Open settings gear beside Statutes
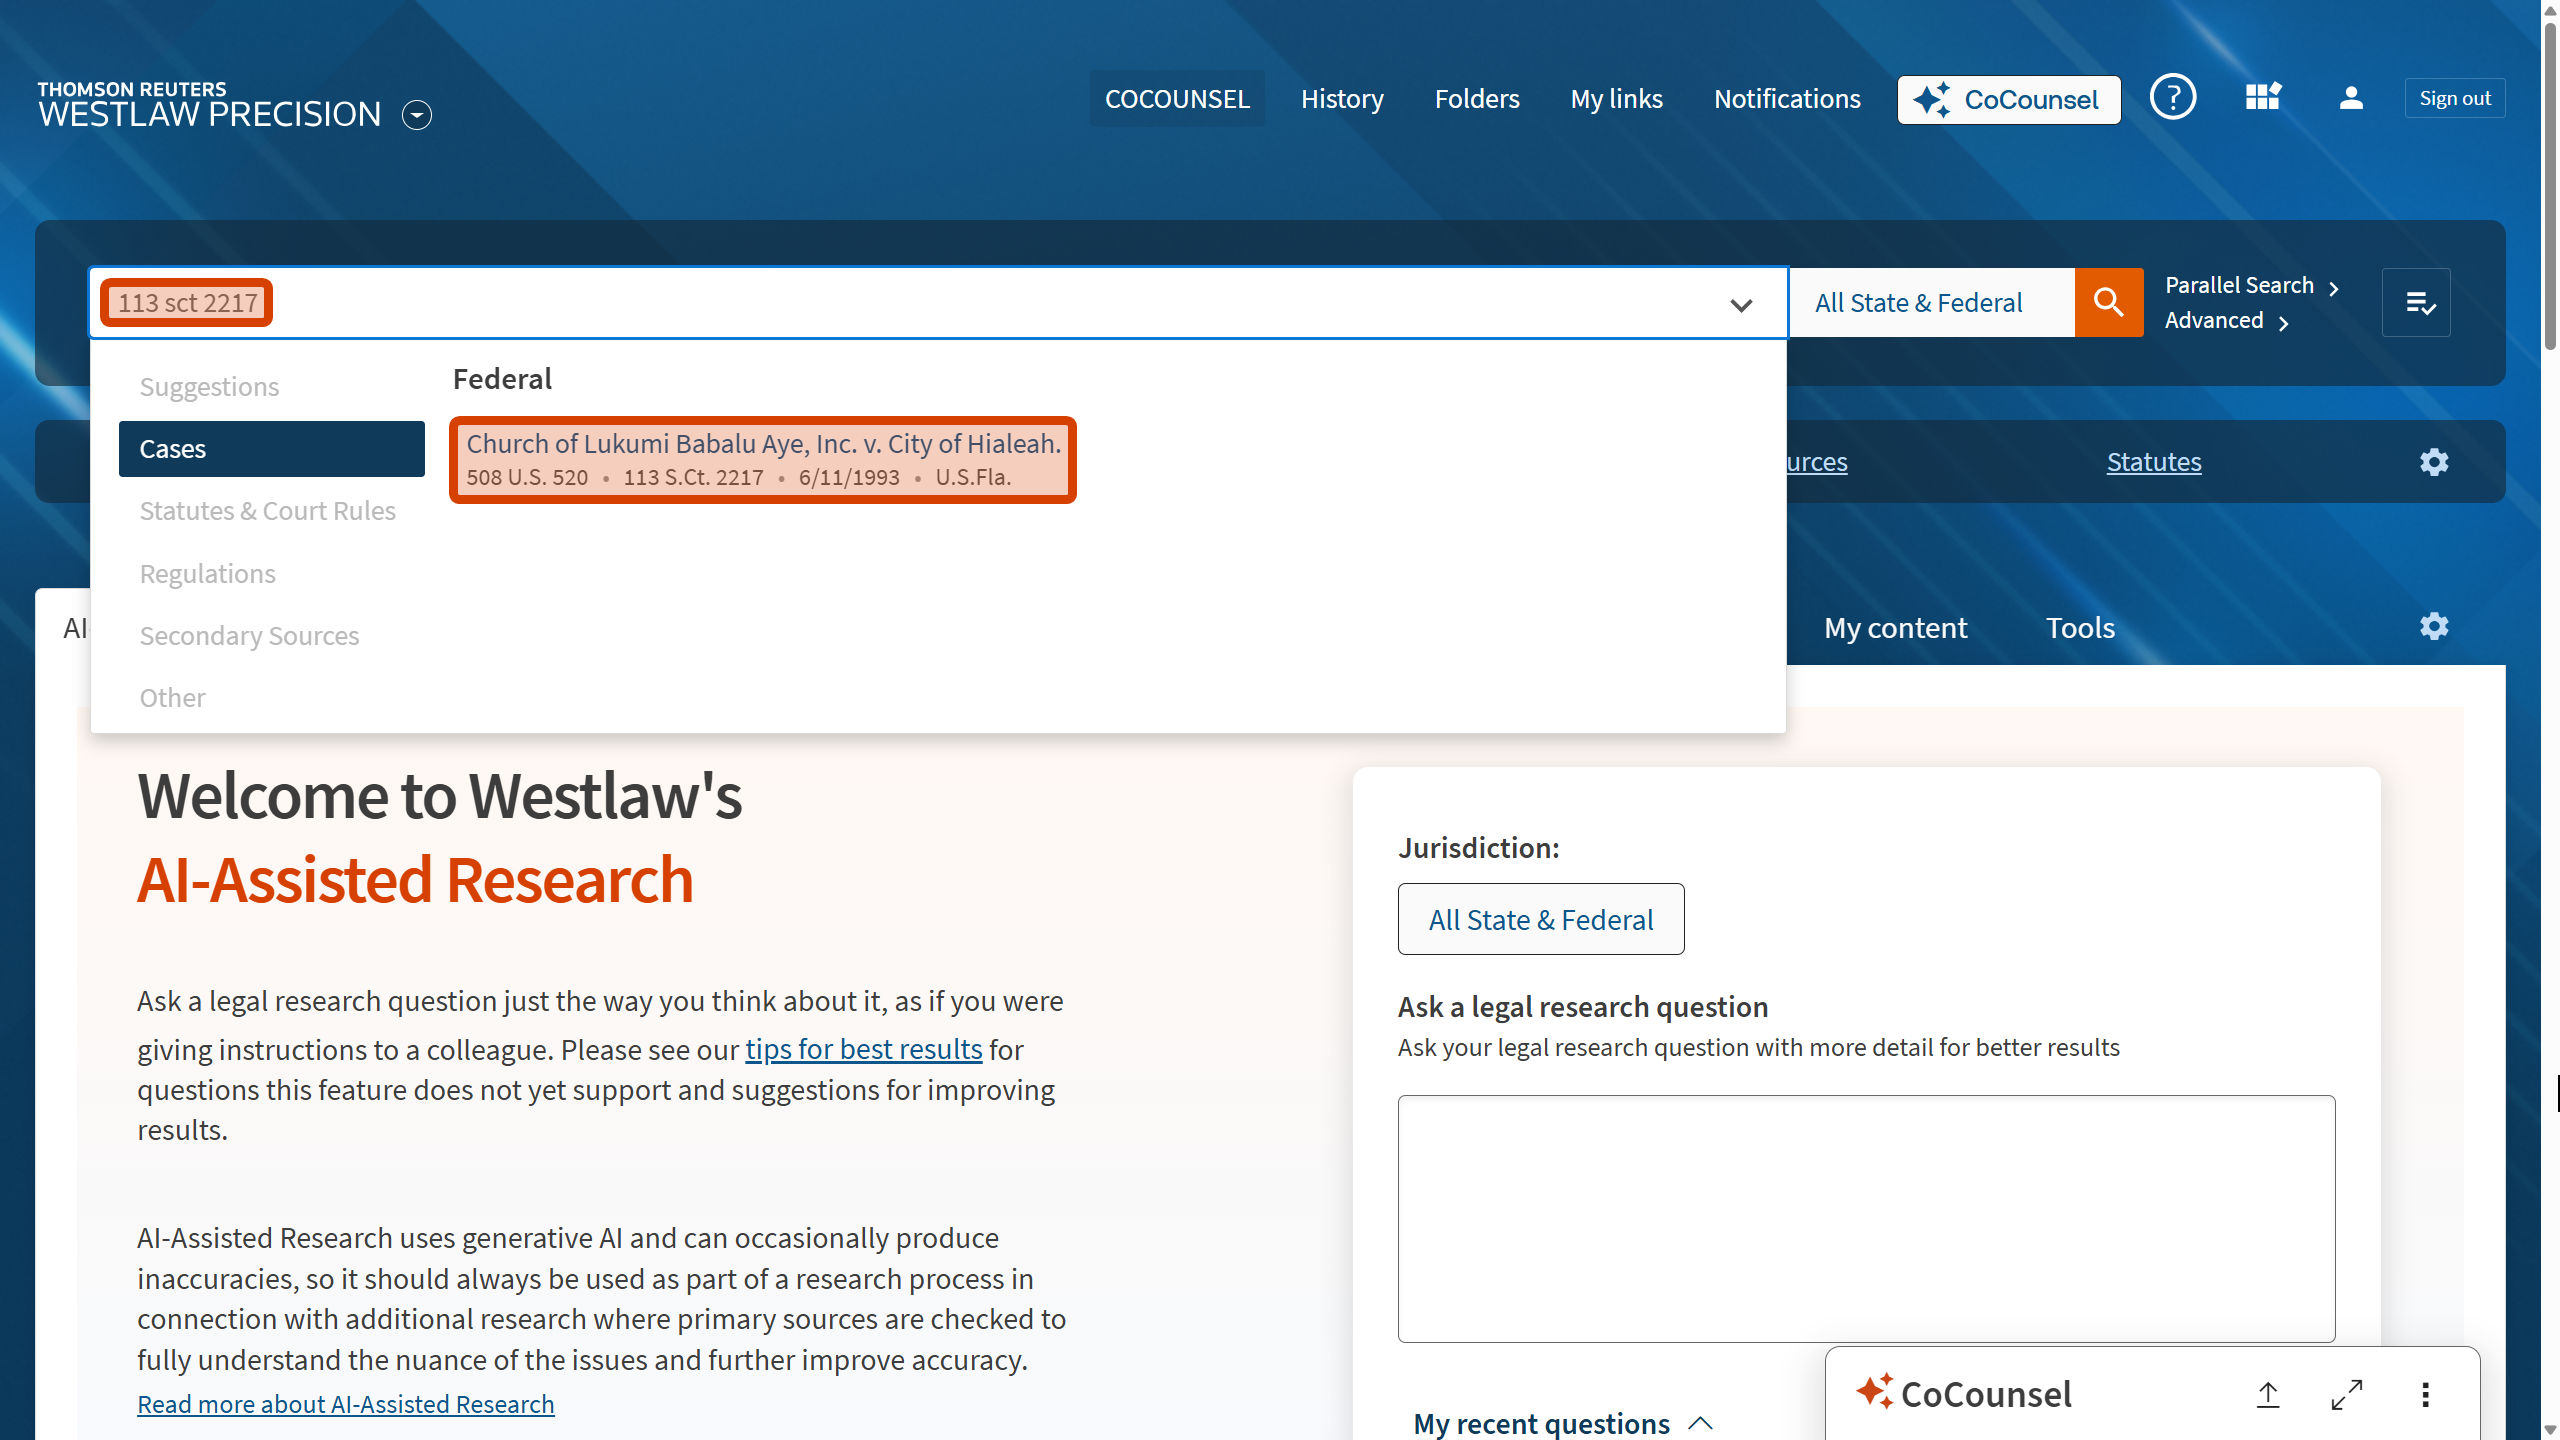This screenshot has width=2560, height=1440. [2433, 462]
